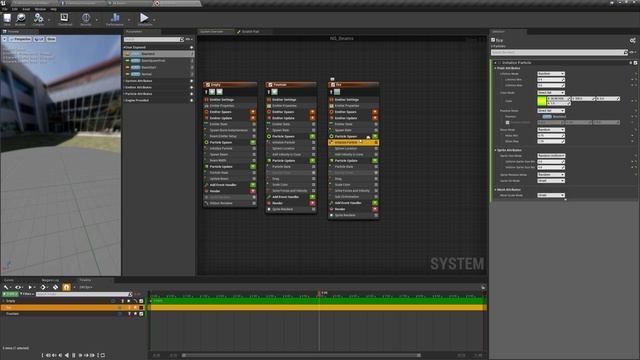Open the Simulation options dropdown arrow
The image size is (640, 360).
point(154,19)
